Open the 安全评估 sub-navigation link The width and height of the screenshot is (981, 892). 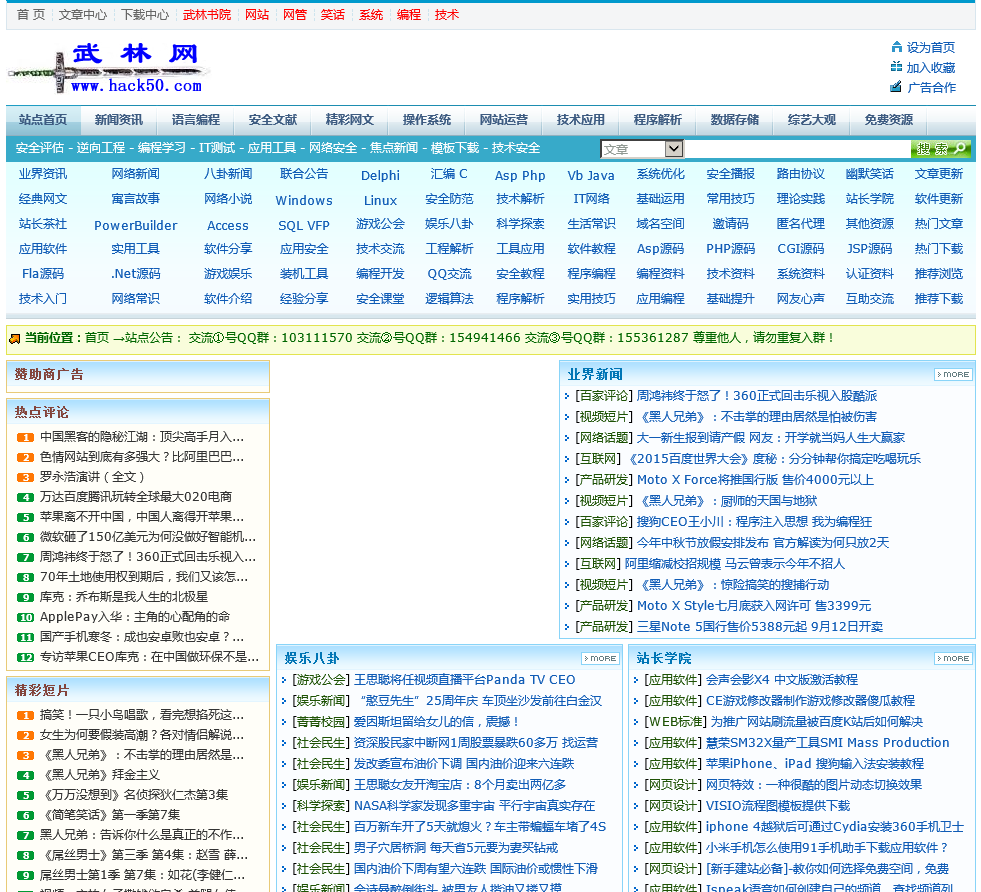pos(40,148)
